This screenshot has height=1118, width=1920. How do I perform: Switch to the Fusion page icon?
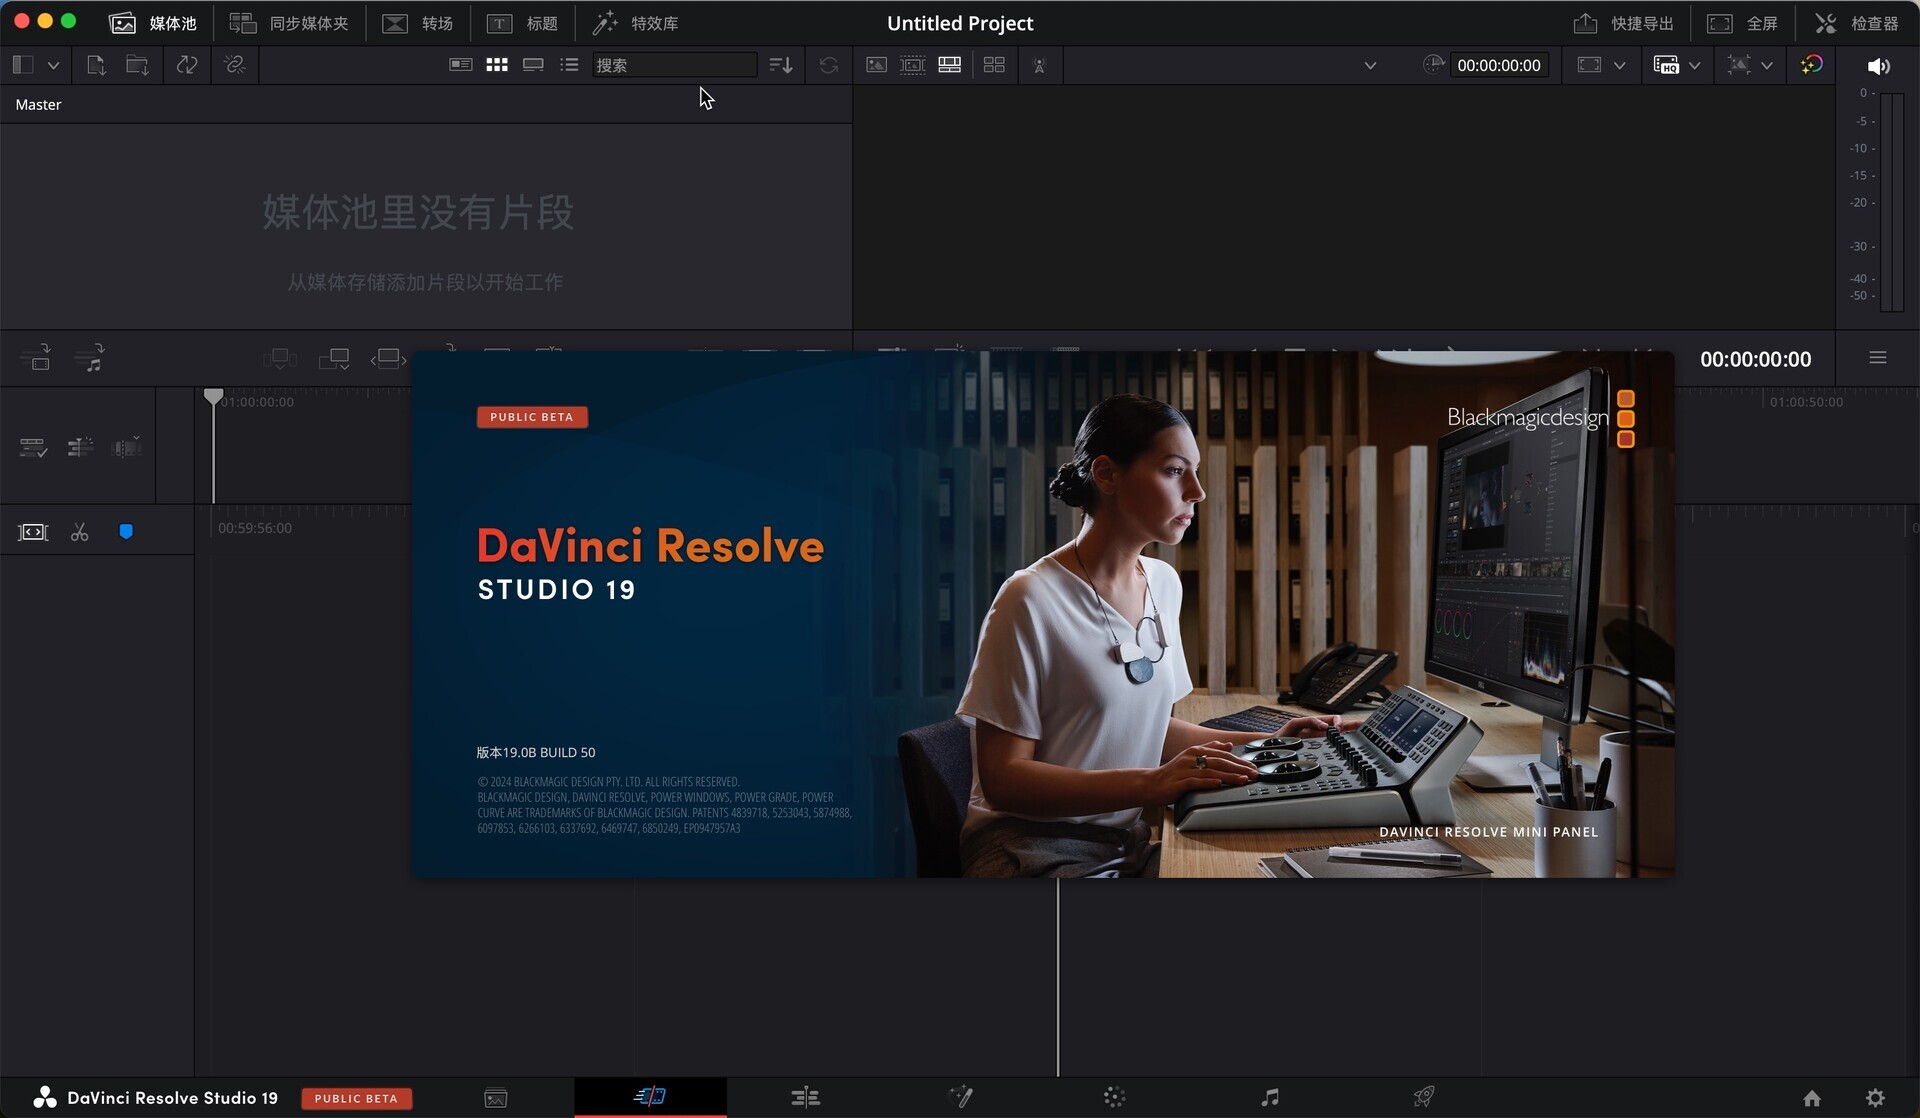tap(960, 1098)
